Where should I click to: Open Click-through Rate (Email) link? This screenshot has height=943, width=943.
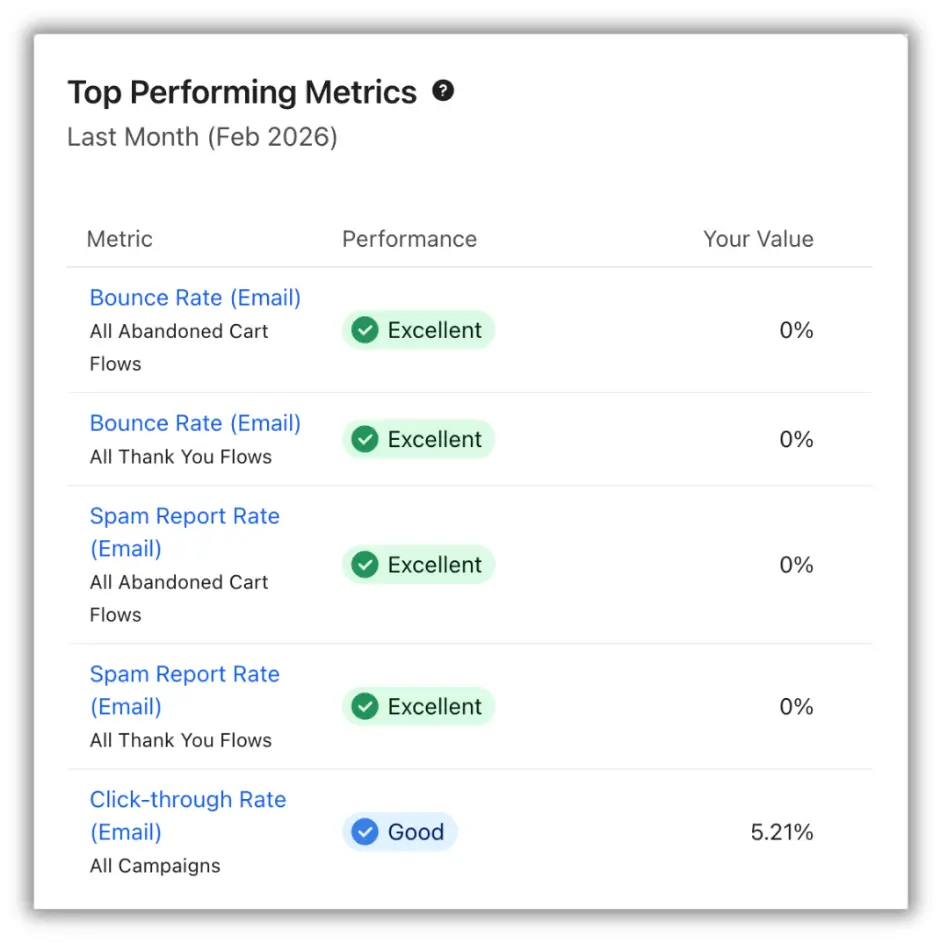click(x=188, y=816)
